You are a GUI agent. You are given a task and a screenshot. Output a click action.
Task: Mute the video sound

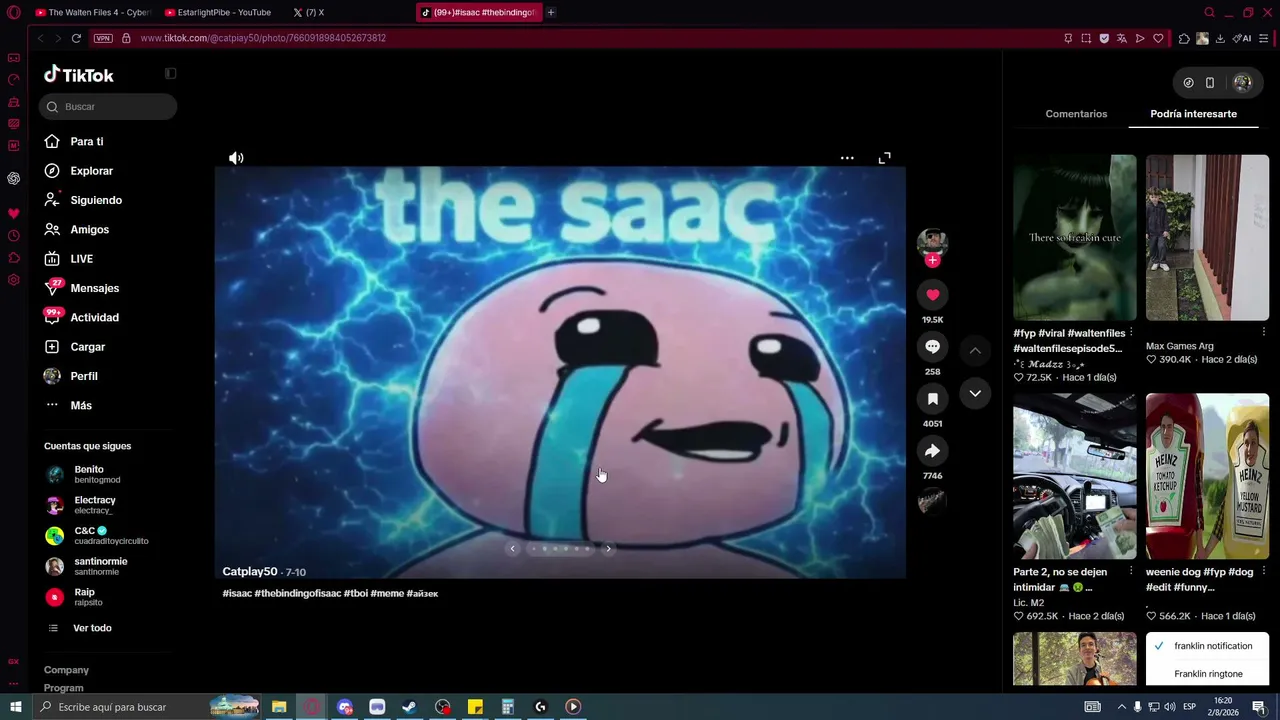pyautogui.click(x=236, y=158)
